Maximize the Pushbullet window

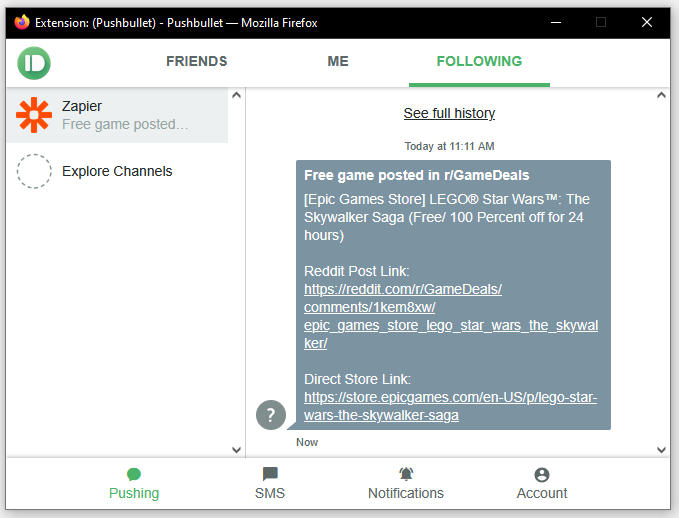point(601,22)
